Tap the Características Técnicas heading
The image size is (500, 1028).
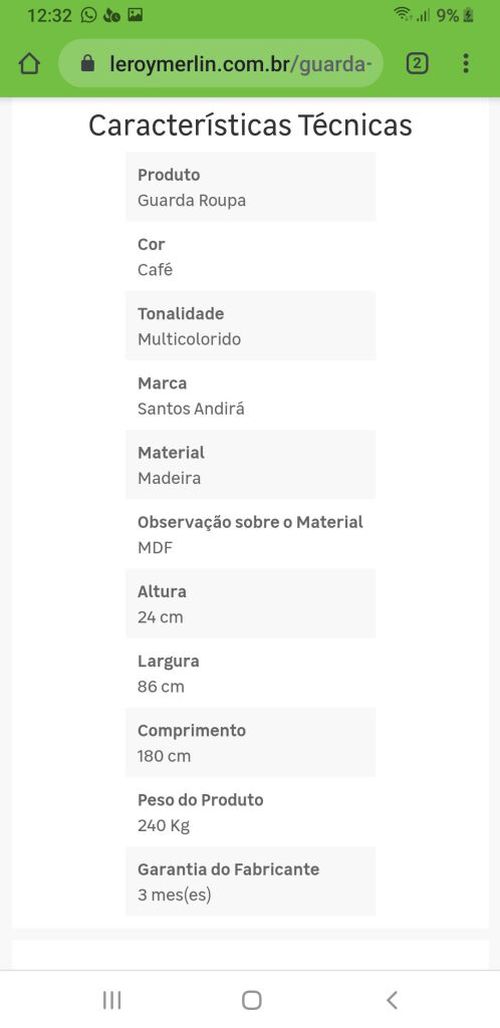tap(250, 125)
